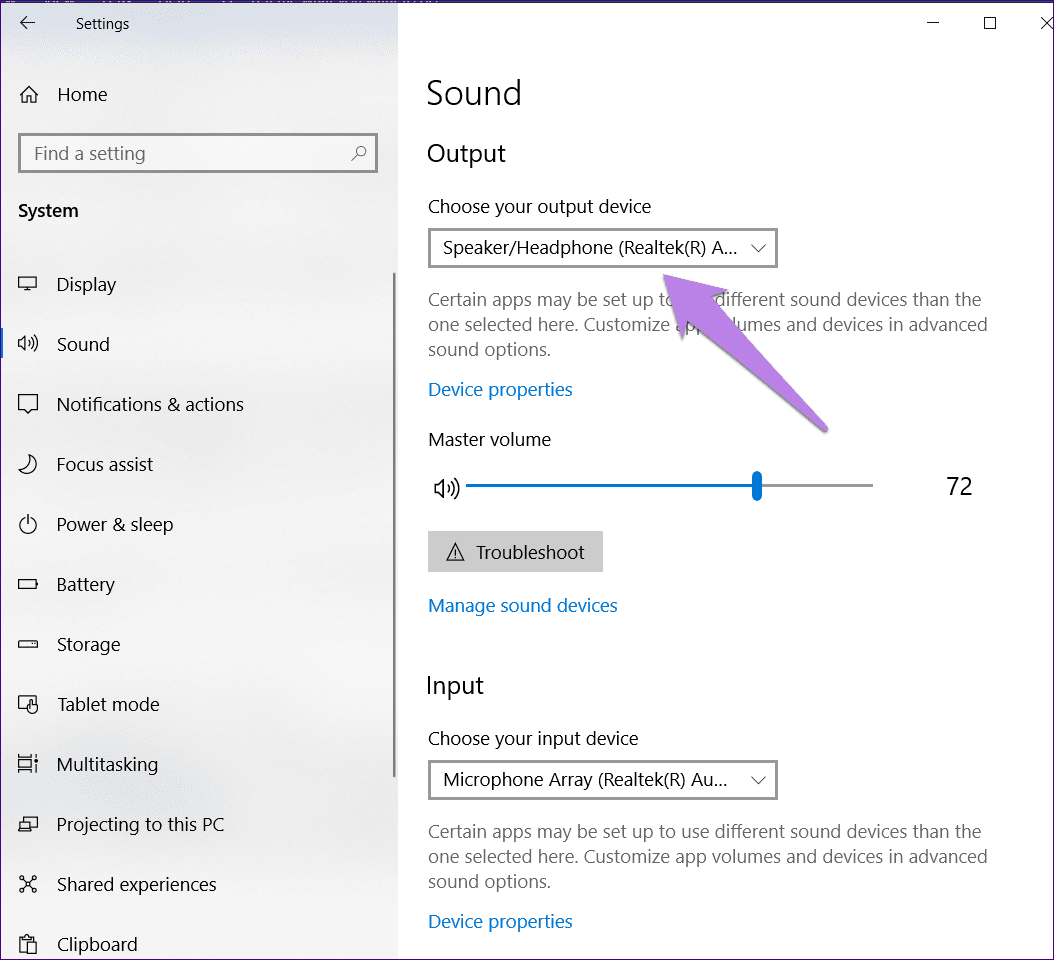
Task: Click the Find a setting search box
Action: (198, 153)
